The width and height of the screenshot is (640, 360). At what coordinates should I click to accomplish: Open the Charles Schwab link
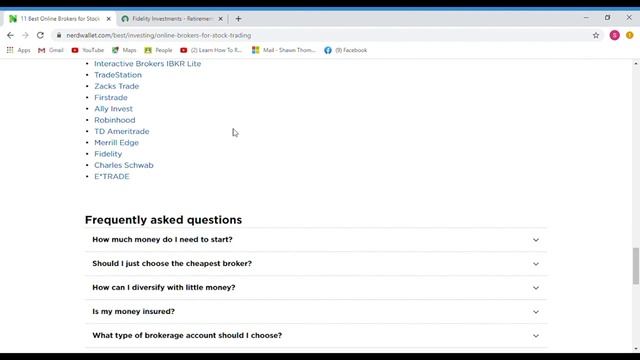pos(124,165)
